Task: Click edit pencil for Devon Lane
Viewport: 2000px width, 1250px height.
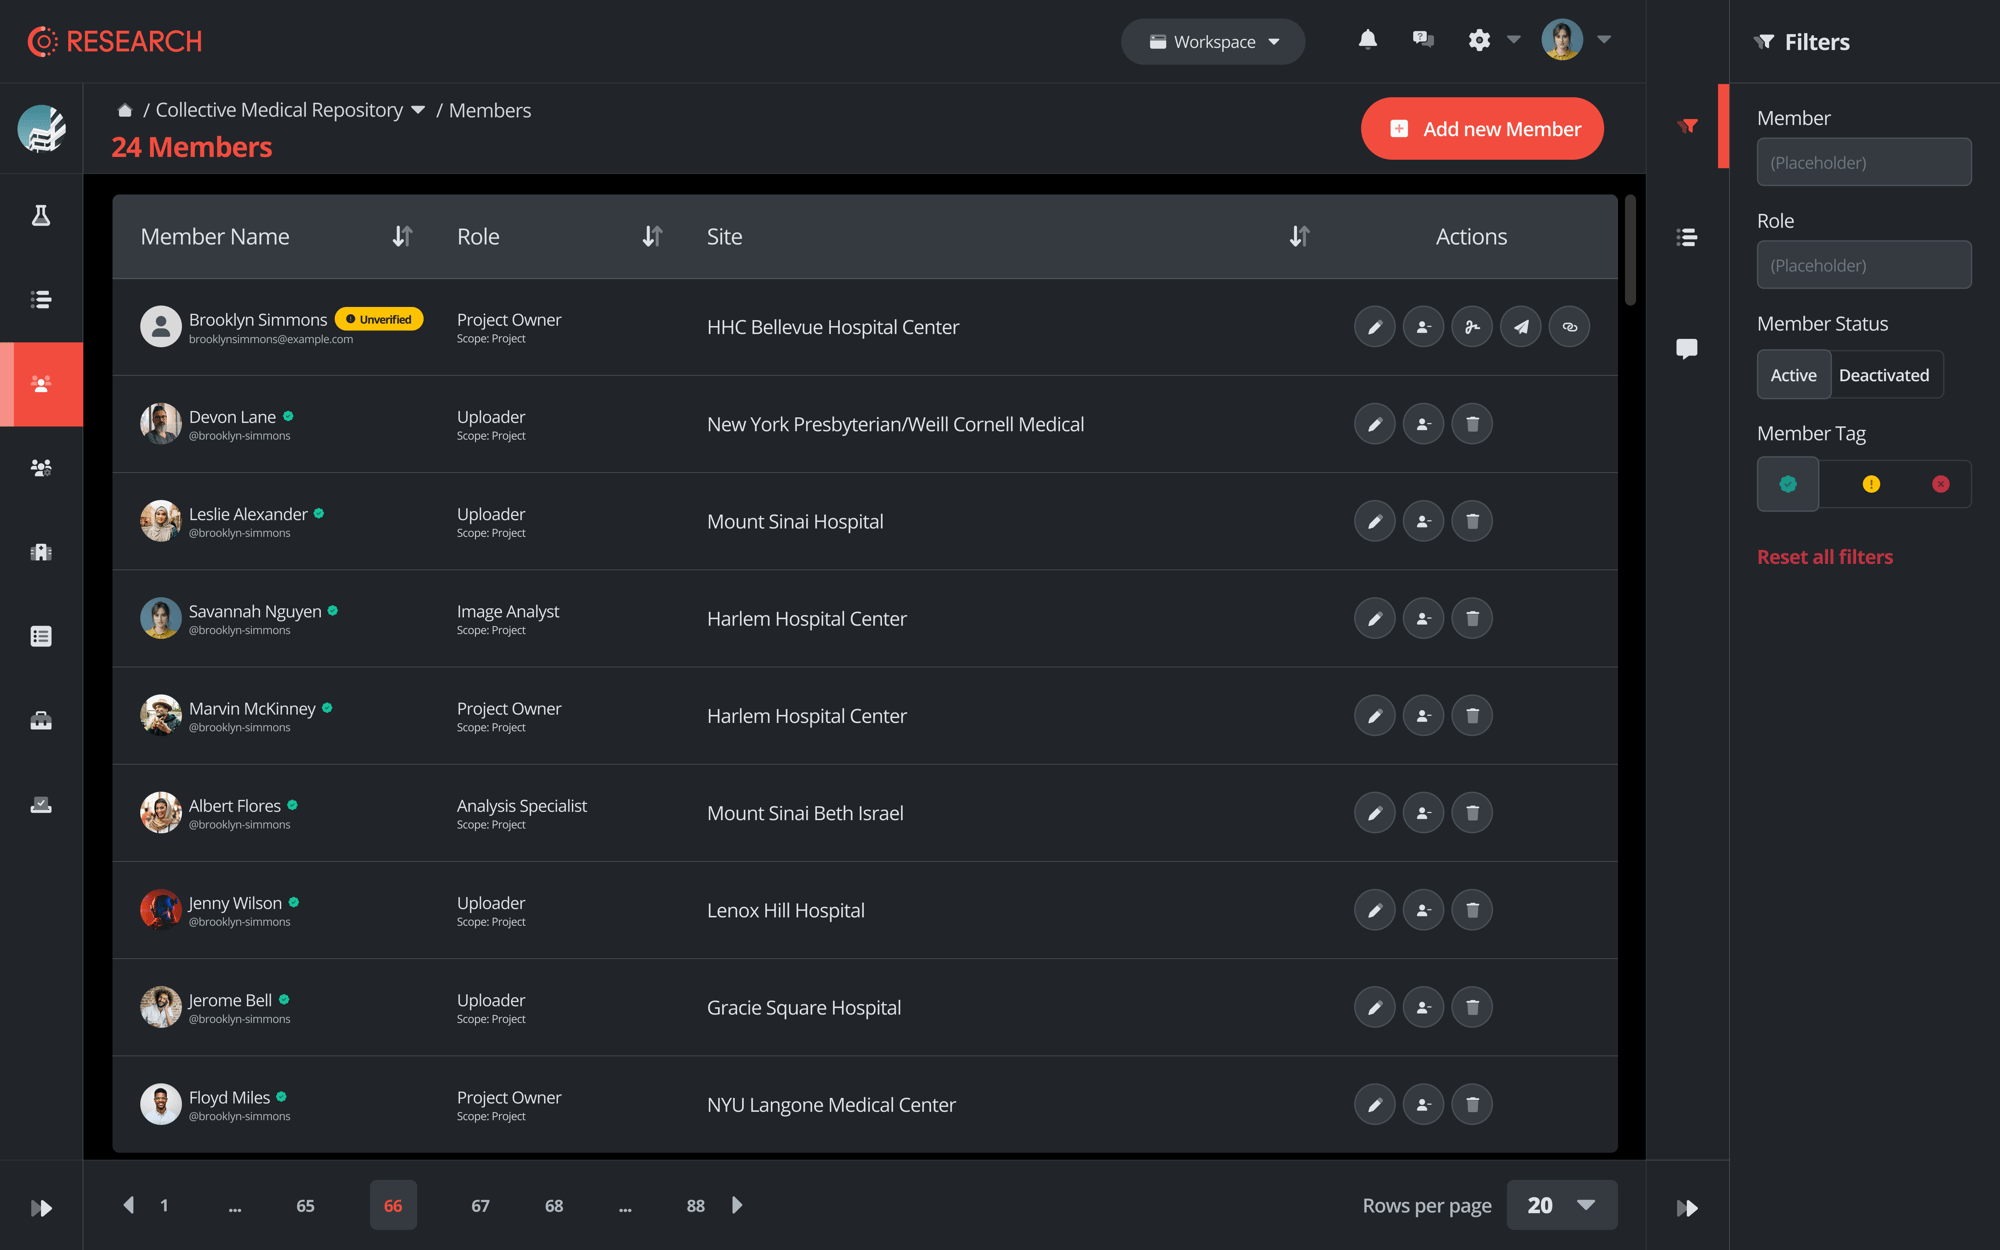Action: (1374, 424)
